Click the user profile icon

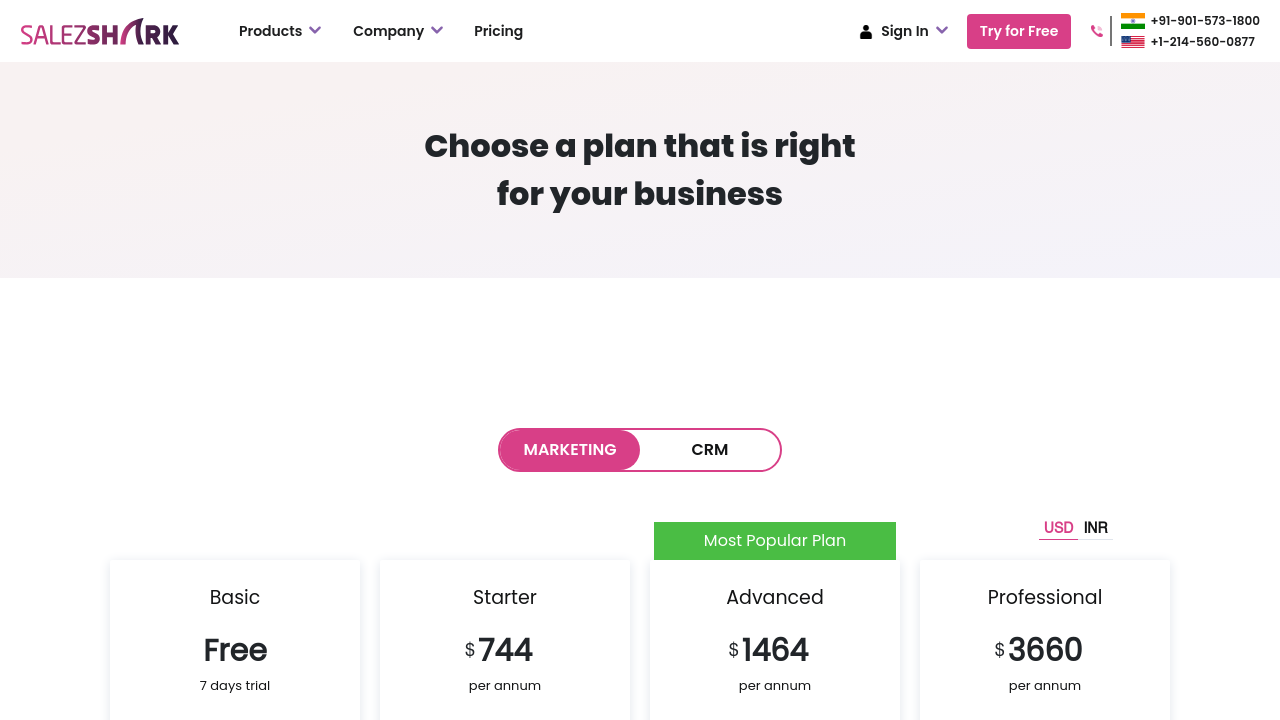coord(866,32)
